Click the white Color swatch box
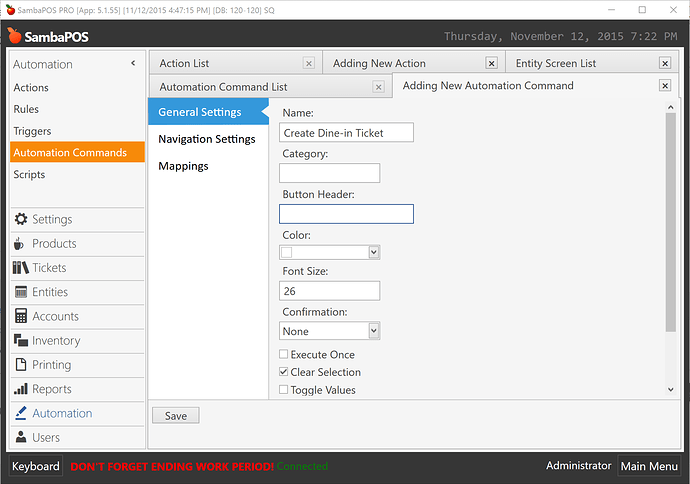Screen dimensions: 690x484 (x=287, y=253)
